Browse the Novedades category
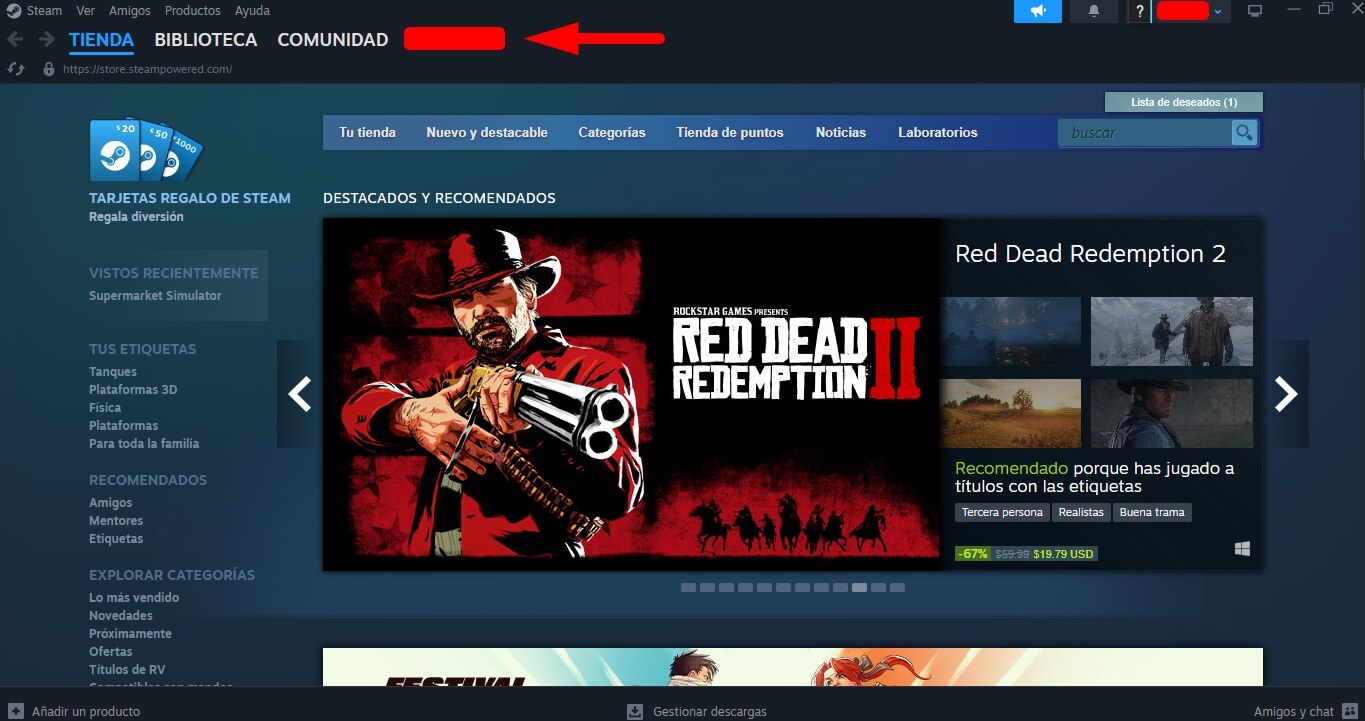This screenshot has height=721, width=1365. 121,616
